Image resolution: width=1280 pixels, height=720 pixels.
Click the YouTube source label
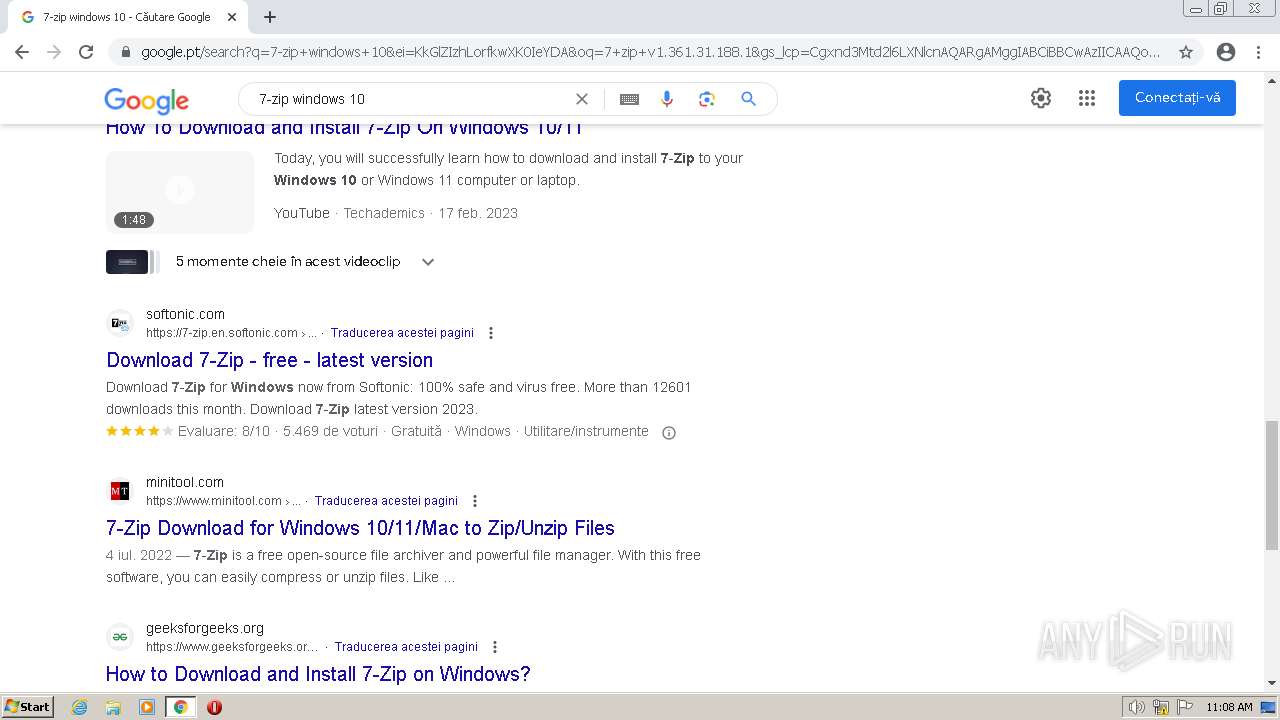point(302,213)
